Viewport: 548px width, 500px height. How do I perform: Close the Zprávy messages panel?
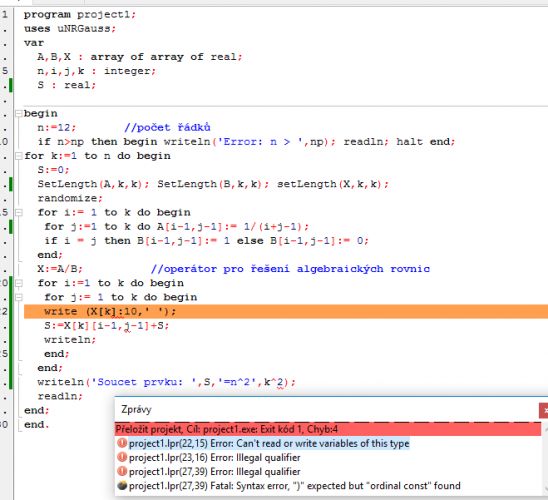click(x=544, y=411)
